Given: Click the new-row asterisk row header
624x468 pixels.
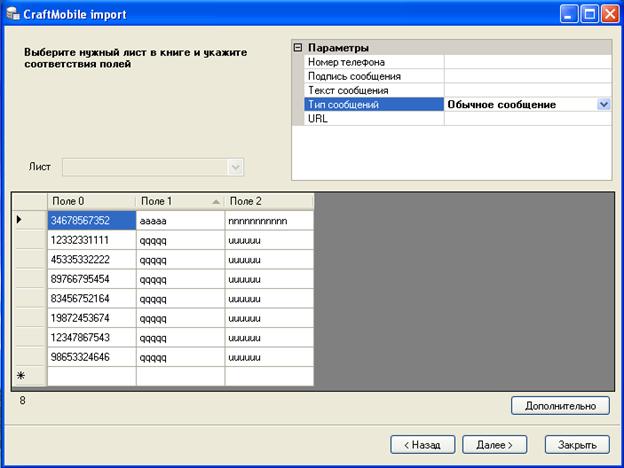Looking at the screenshot, I should click(29, 376).
